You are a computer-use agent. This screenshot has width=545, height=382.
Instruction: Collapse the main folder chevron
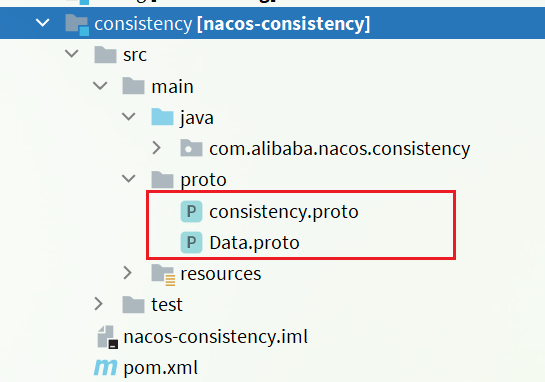pyautogui.click(x=100, y=86)
